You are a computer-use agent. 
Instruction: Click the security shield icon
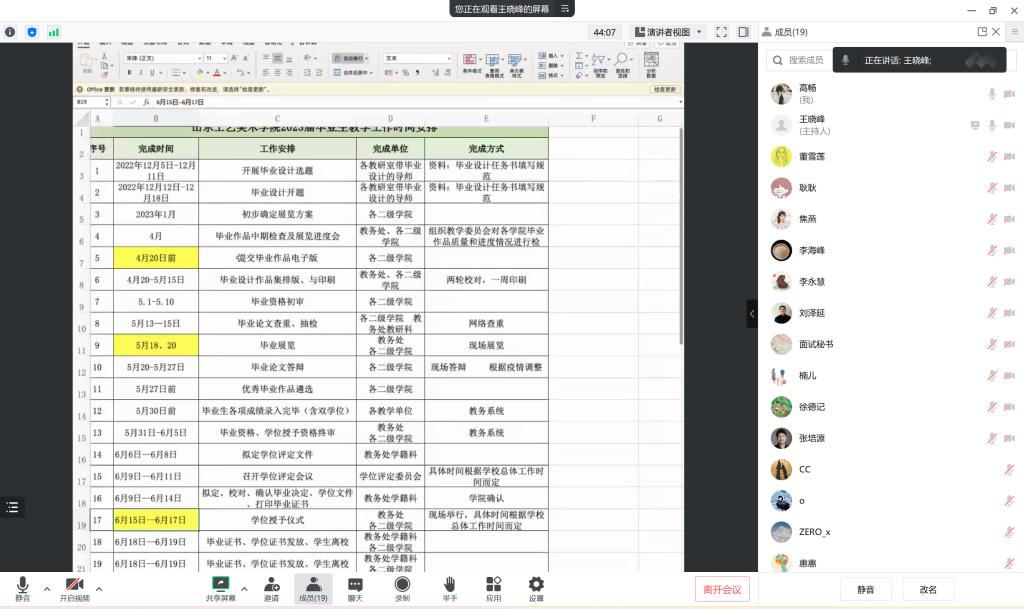32,32
